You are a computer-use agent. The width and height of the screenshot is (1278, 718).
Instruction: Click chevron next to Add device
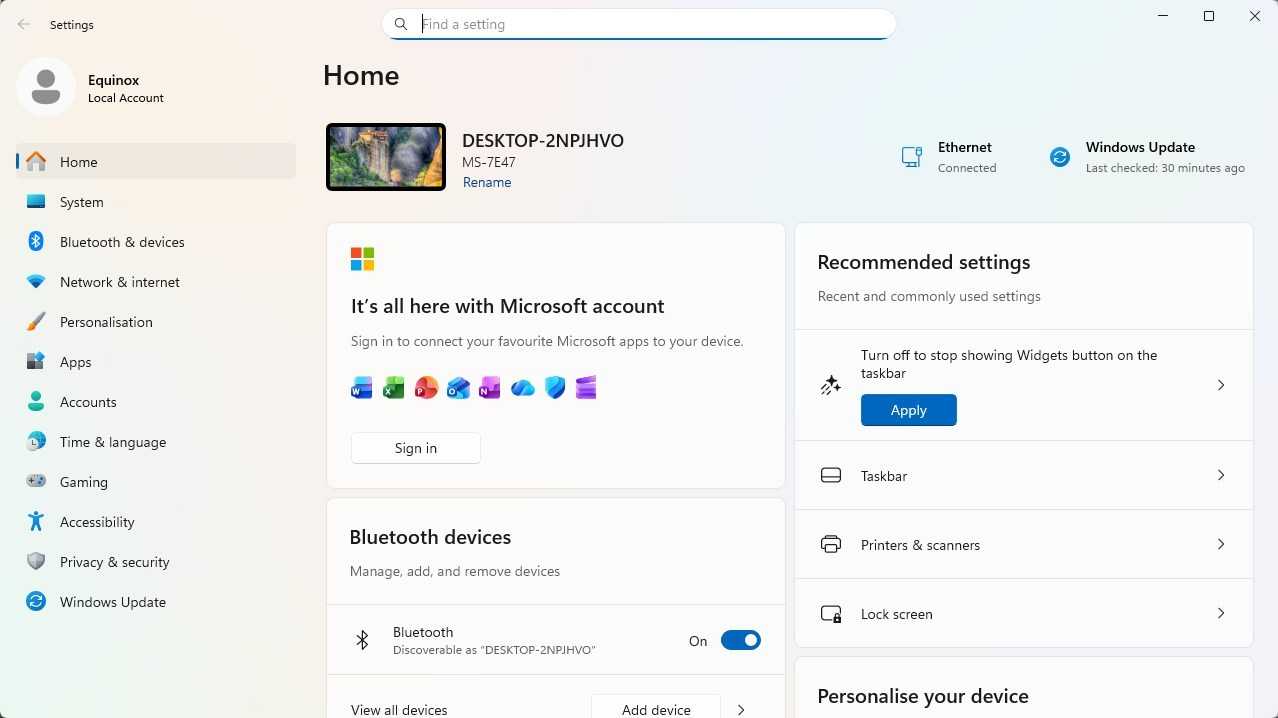click(x=741, y=710)
